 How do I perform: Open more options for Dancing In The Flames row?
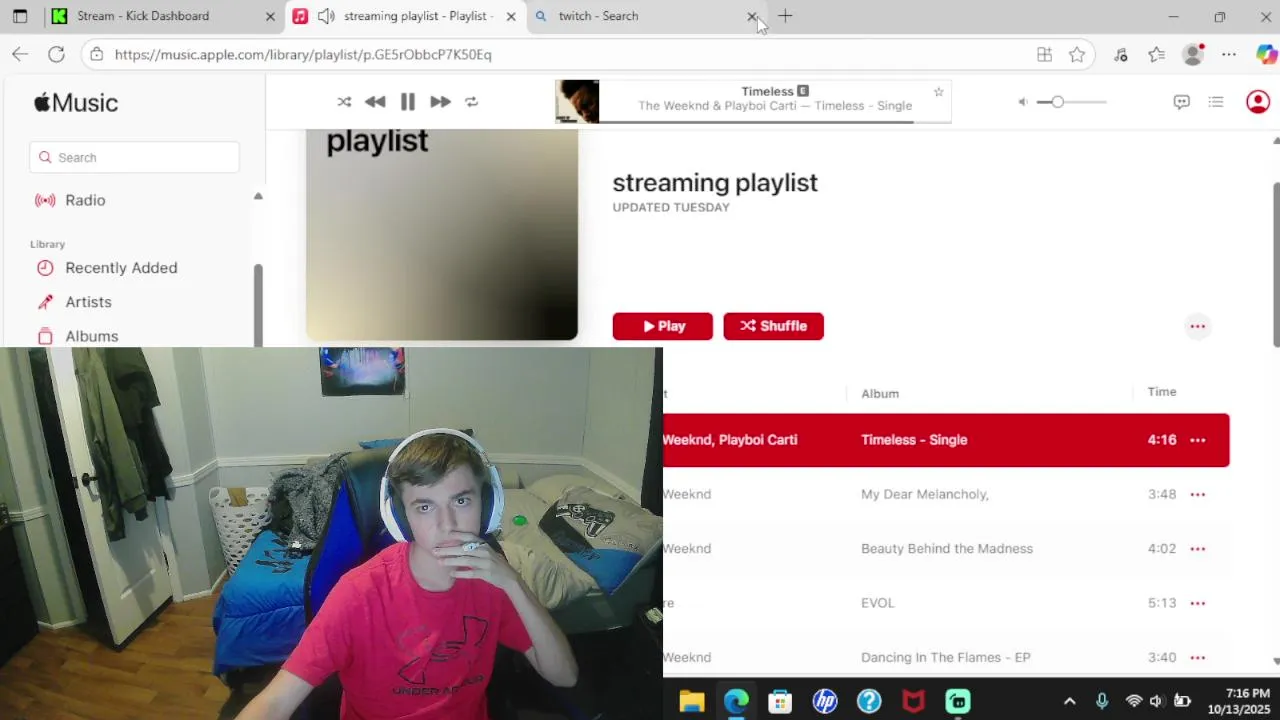tap(1198, 657)
